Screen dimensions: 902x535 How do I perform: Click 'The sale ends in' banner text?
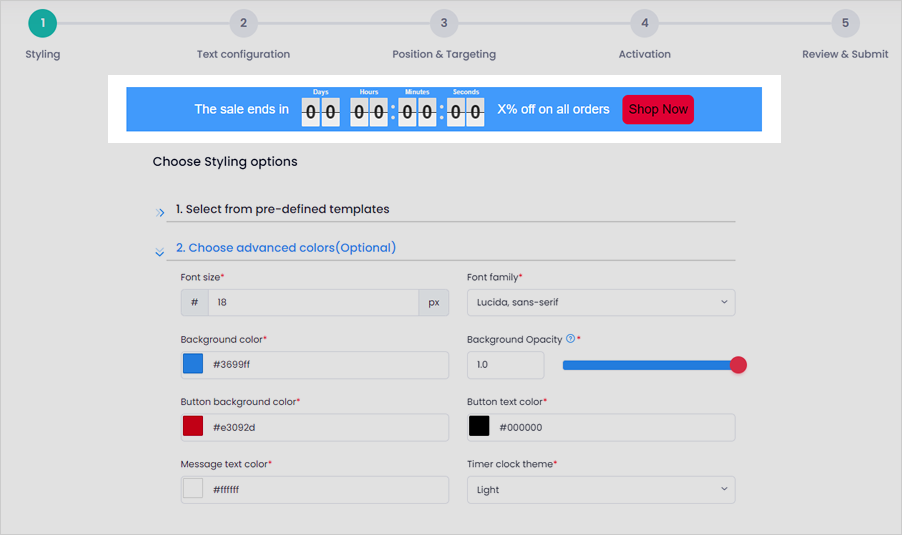(242, 109)
